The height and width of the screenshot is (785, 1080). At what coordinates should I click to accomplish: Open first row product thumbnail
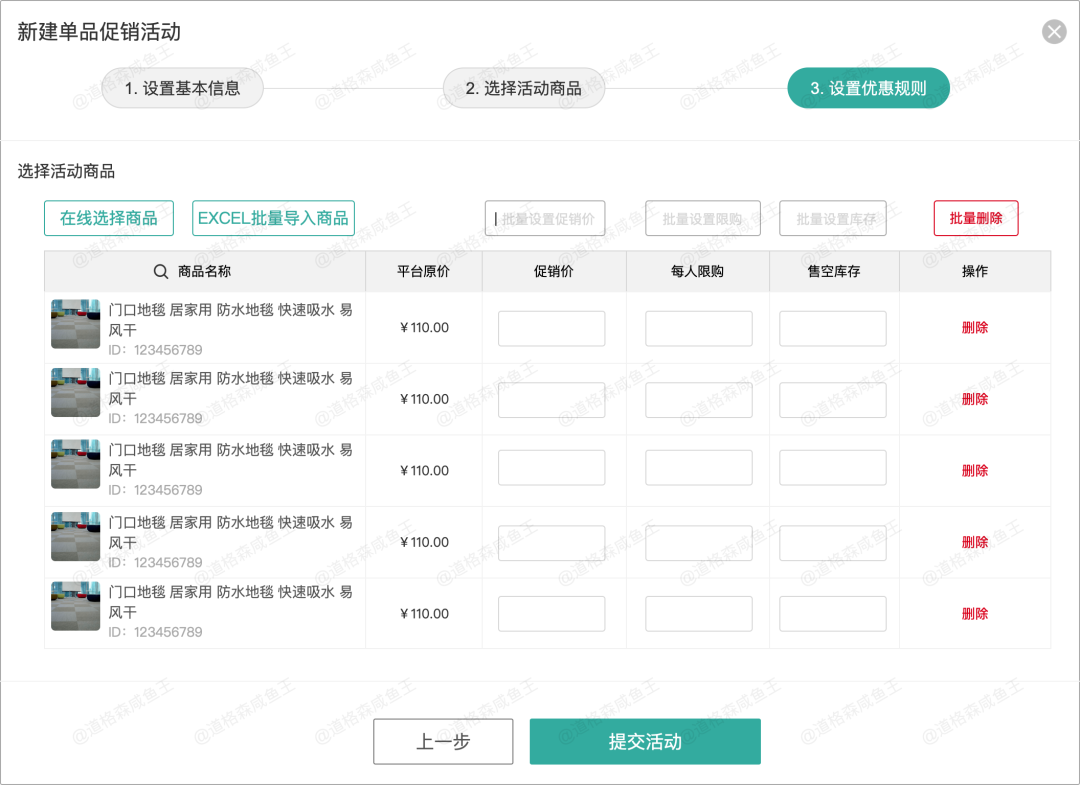pyautogui.click(x=76, y=324)
